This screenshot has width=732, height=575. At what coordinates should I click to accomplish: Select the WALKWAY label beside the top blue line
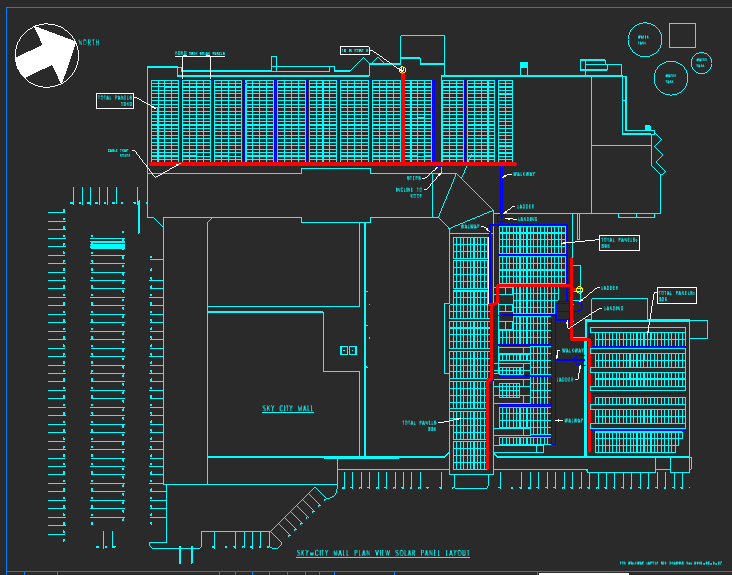525,174
